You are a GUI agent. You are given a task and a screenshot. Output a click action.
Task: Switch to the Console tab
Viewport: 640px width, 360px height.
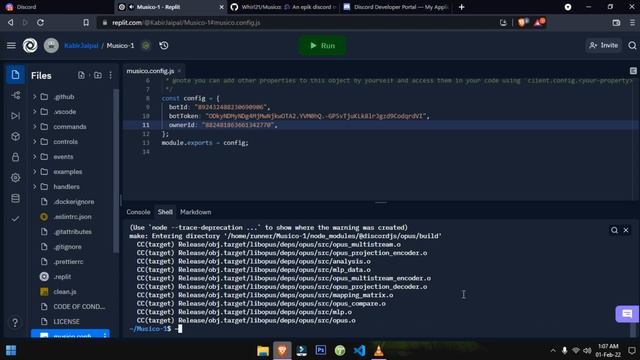tap(138, 212)
